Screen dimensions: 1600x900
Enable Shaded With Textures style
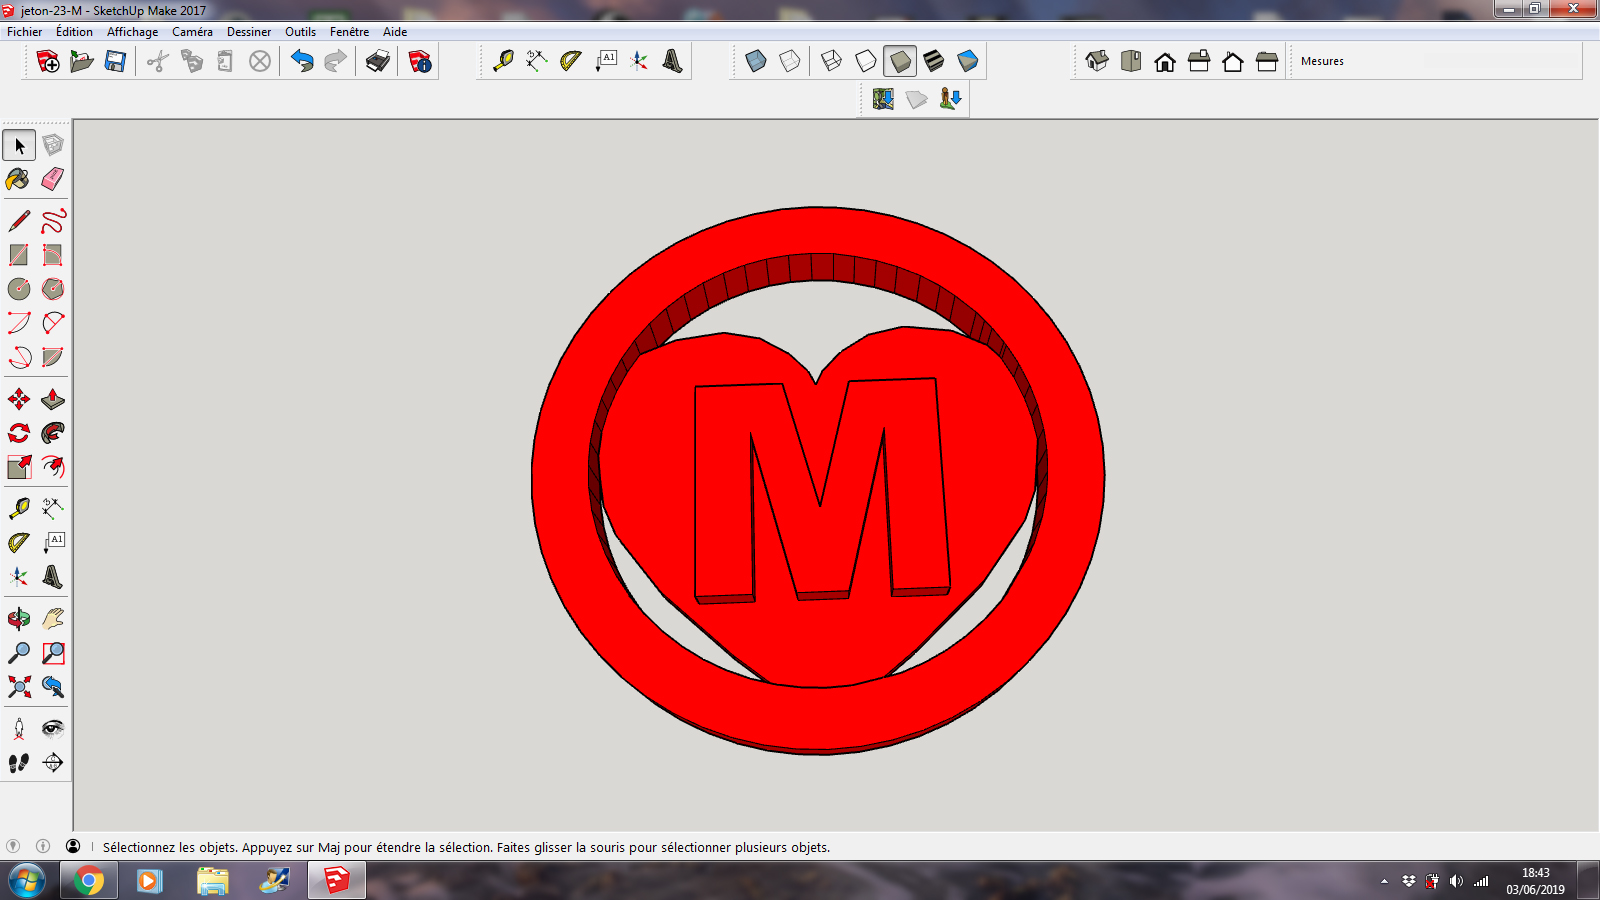(934, 62)
